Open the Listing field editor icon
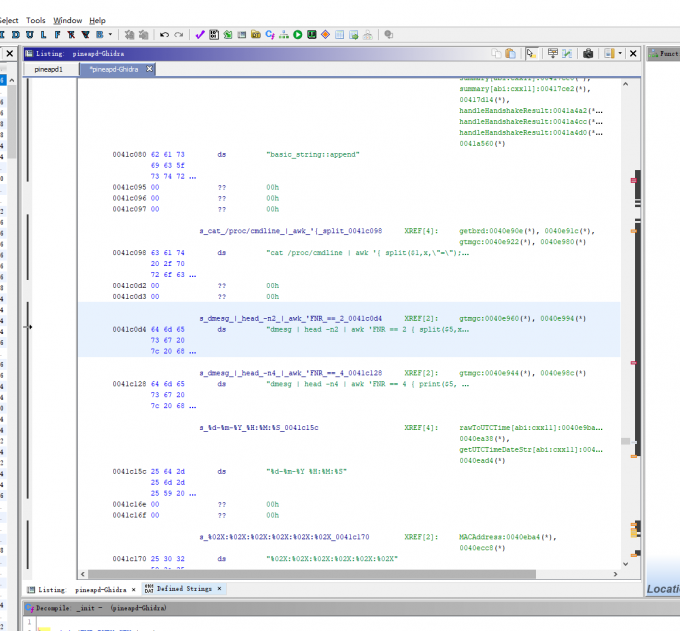The image size is (680, 631). point(552,53)
